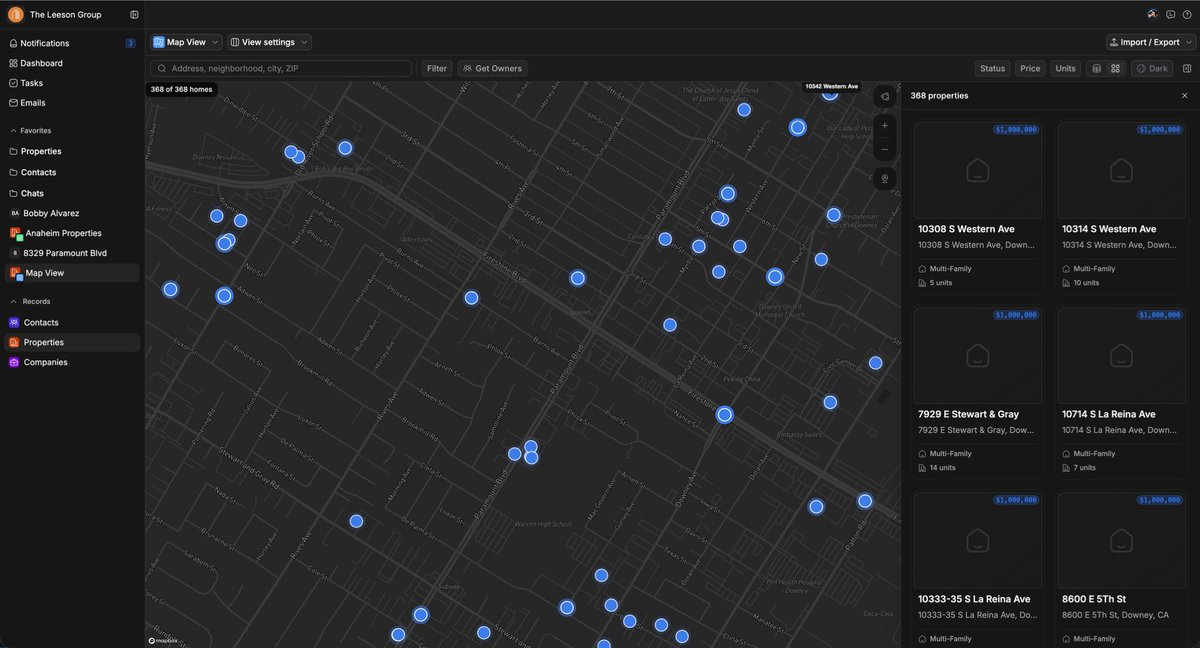Open Chats favorites folder

pos(72,193)
